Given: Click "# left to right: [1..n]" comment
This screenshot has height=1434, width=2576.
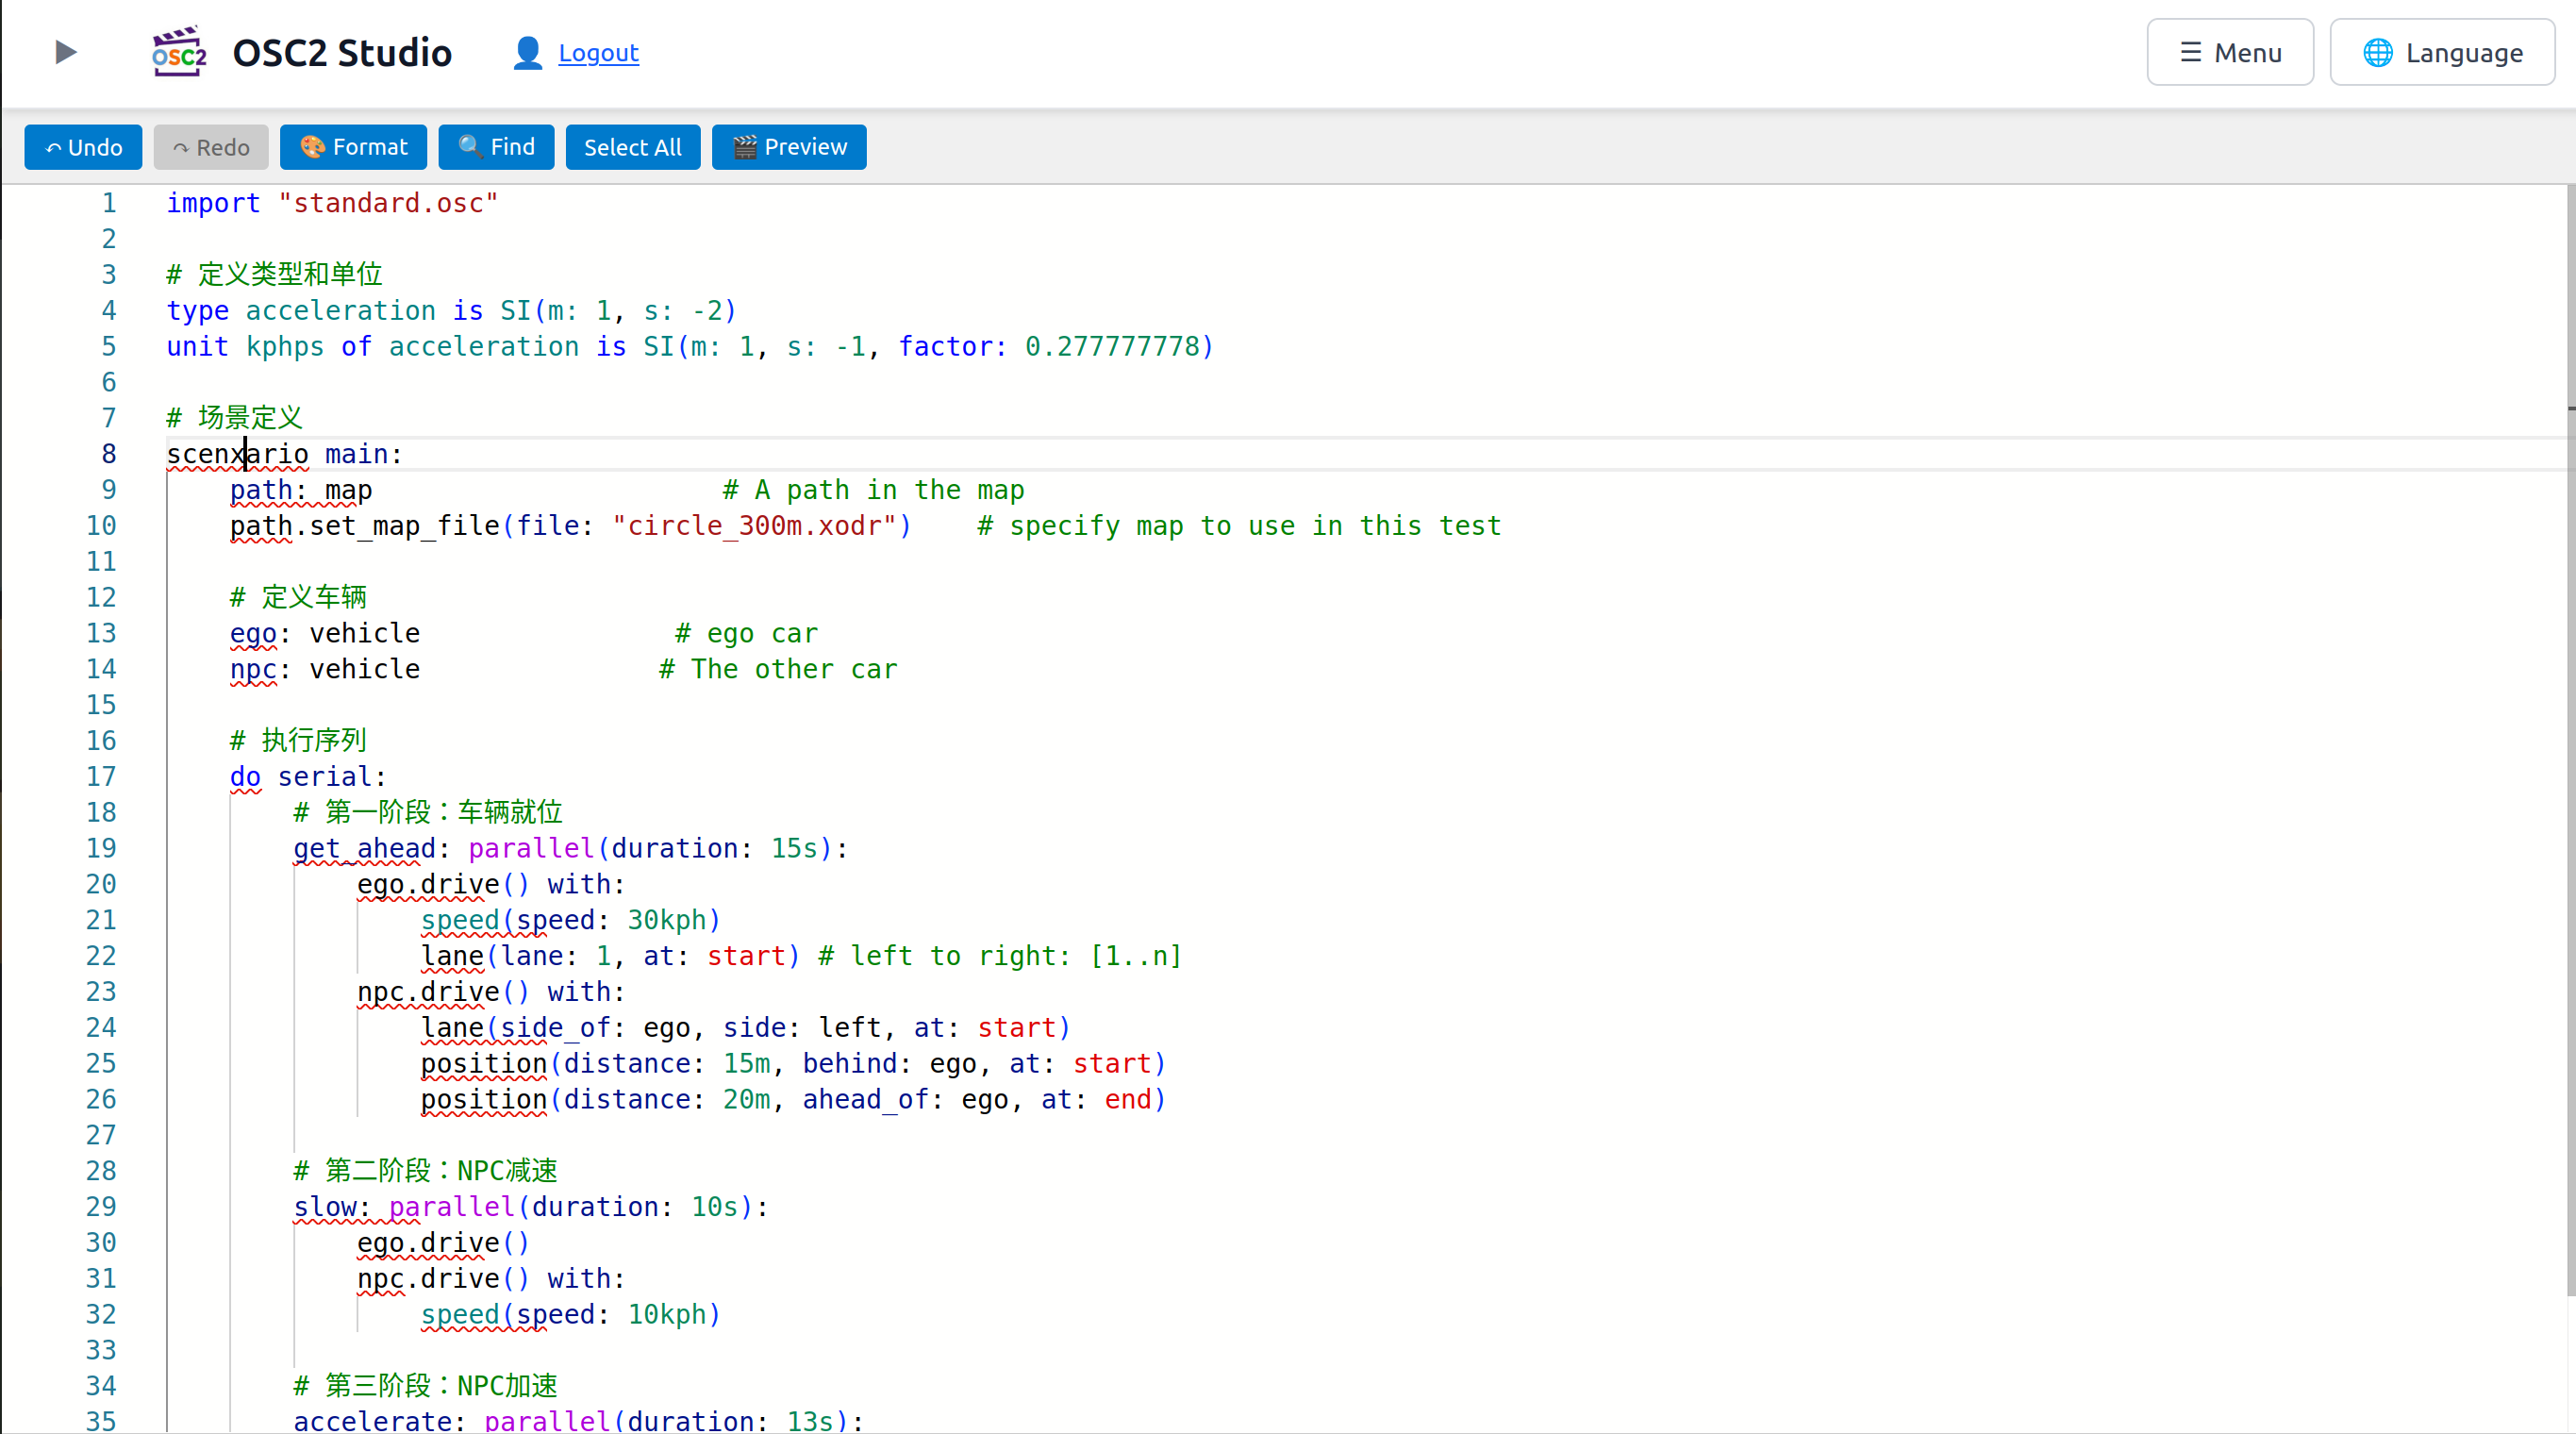Looking at the screenshot, I should click(x=1000, y=956).
